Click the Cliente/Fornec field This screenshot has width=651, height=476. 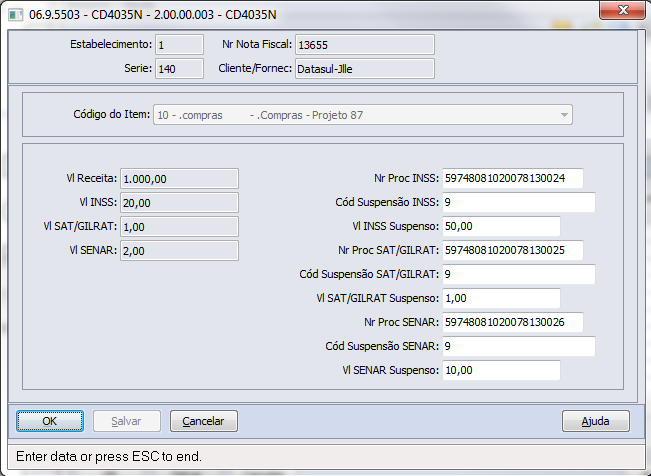click(x=364, y=68)
